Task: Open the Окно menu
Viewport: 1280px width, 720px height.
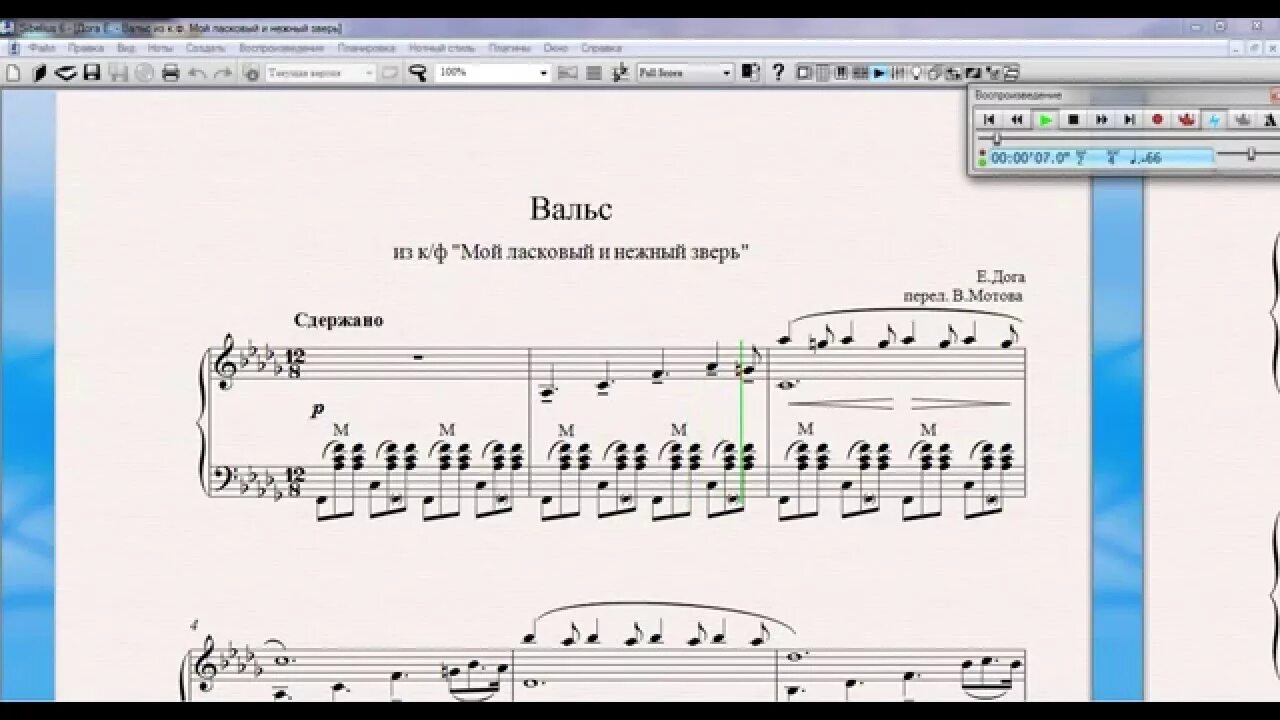Action: pos(555,47)
